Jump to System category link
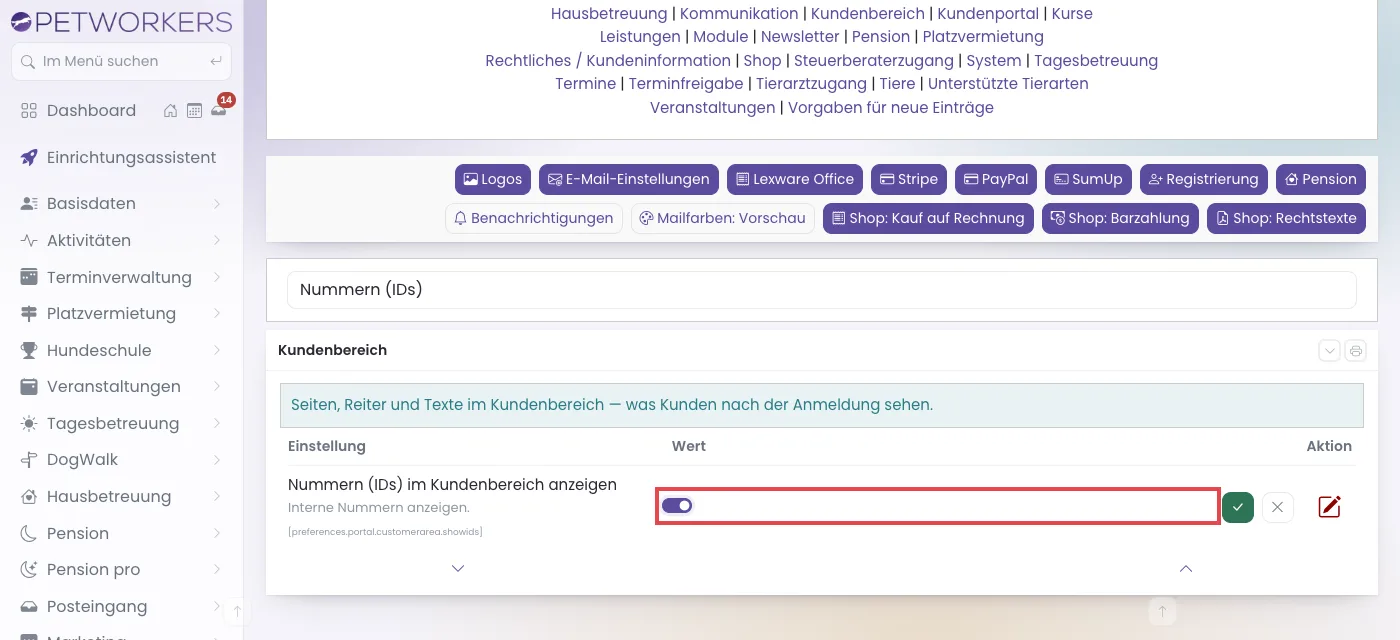Screen dimensions: 1400x640 [x=994, y=61]
